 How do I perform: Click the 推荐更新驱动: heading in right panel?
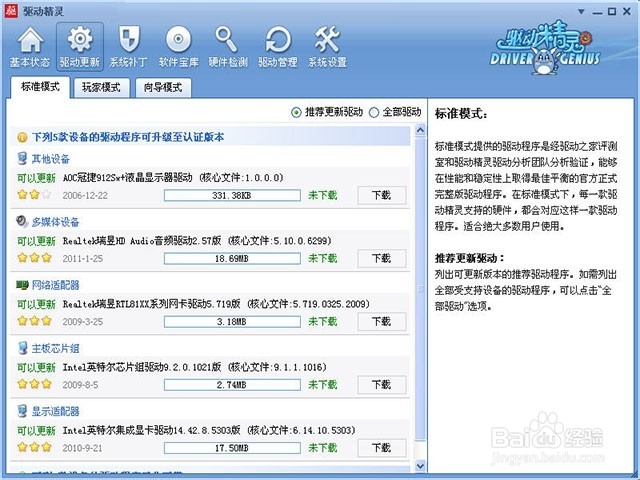click(470, 258)
